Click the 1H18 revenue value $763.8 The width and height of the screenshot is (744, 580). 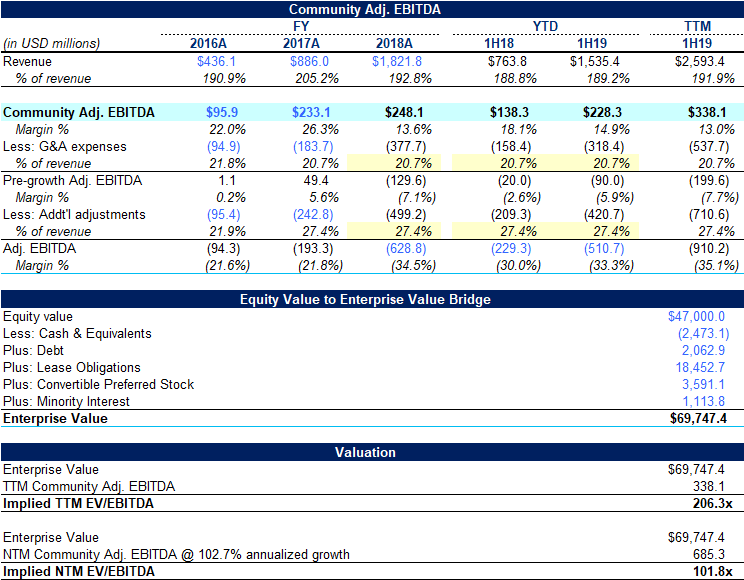coord(507,62)
